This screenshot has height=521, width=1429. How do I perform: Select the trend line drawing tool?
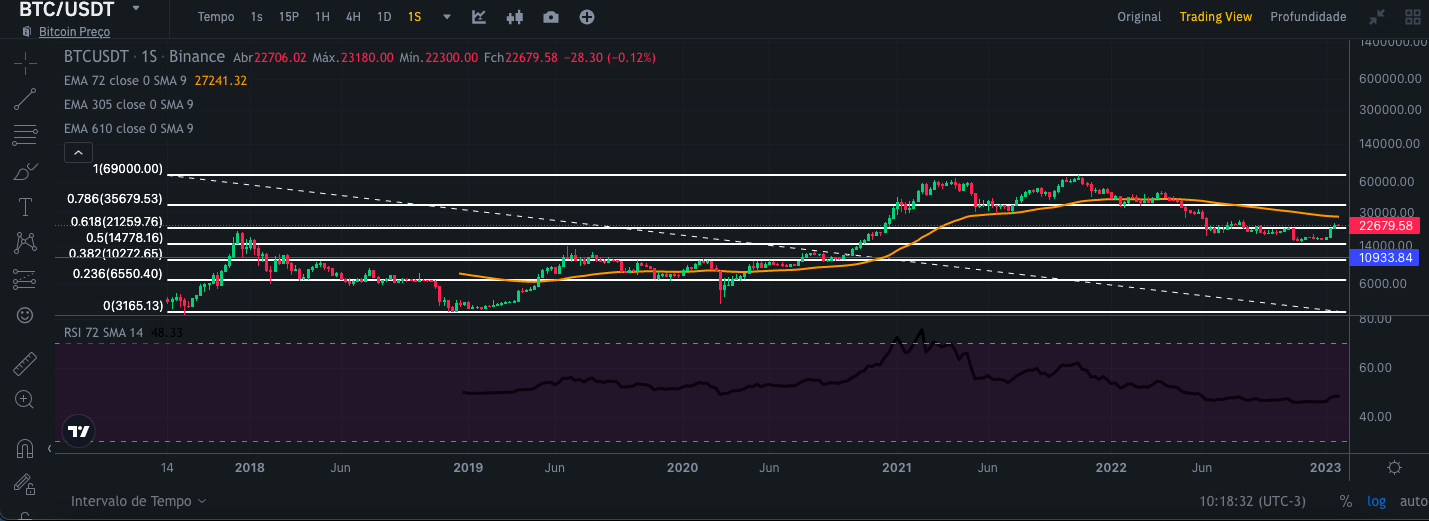(x=25, y=99)
